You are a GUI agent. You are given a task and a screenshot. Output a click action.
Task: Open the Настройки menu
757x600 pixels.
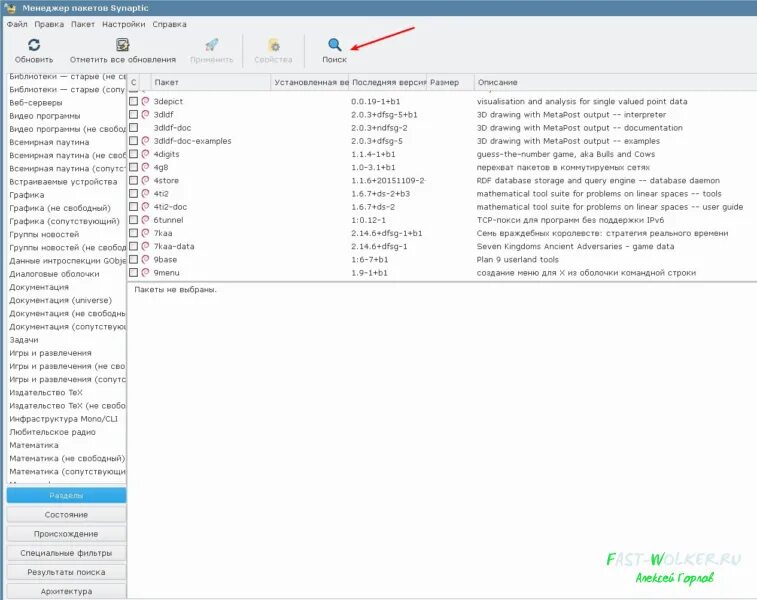click(x=124, y=24)
